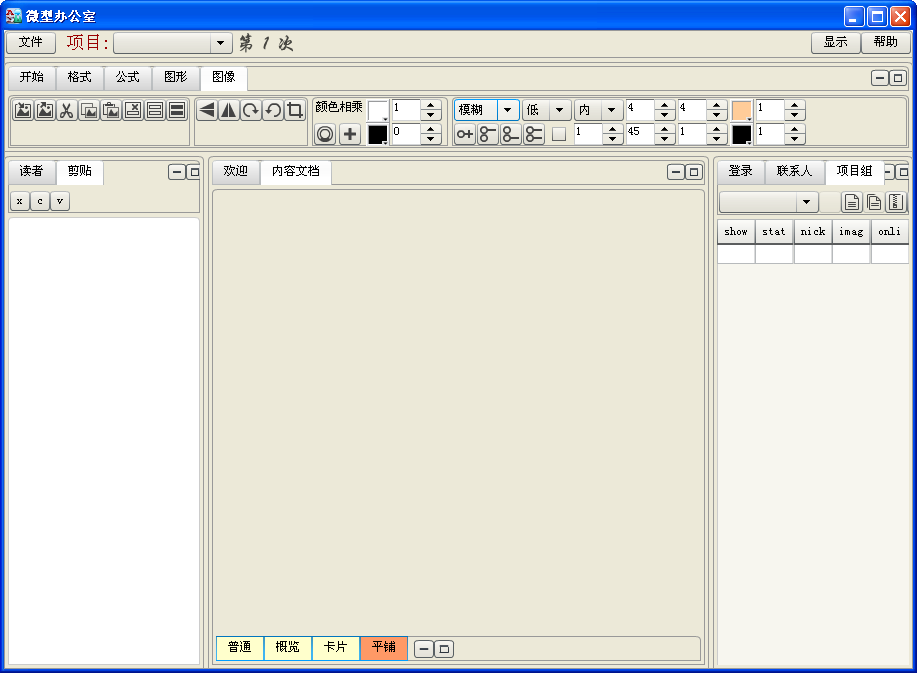
Task: Click the insert image from file icon
Action: point(23,110)
